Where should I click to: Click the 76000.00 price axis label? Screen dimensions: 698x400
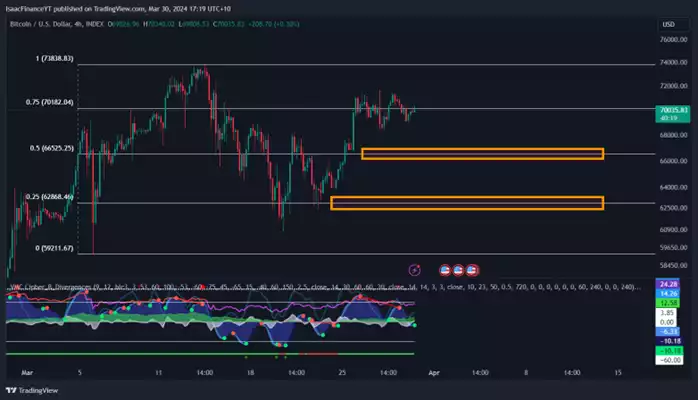[674, 40]
